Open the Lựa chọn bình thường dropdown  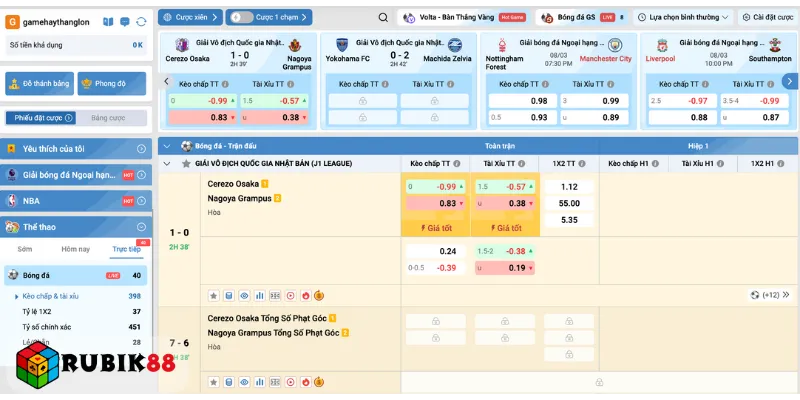pyautogui.click(x=688, y=17)
